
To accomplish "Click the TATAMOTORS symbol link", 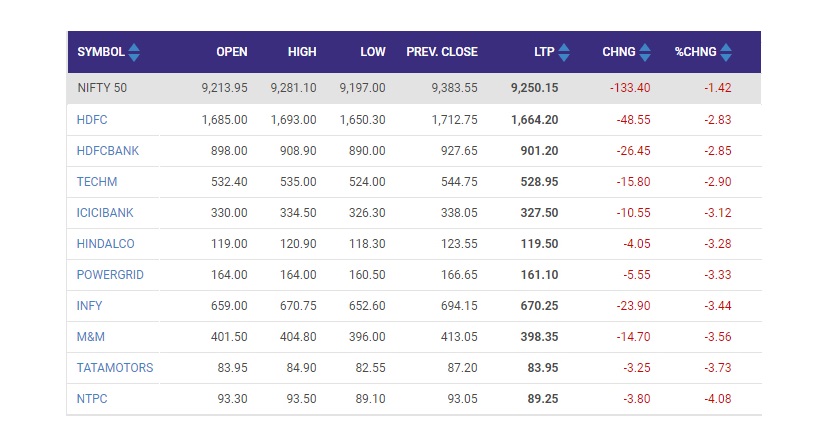I will tap(115, 367).
